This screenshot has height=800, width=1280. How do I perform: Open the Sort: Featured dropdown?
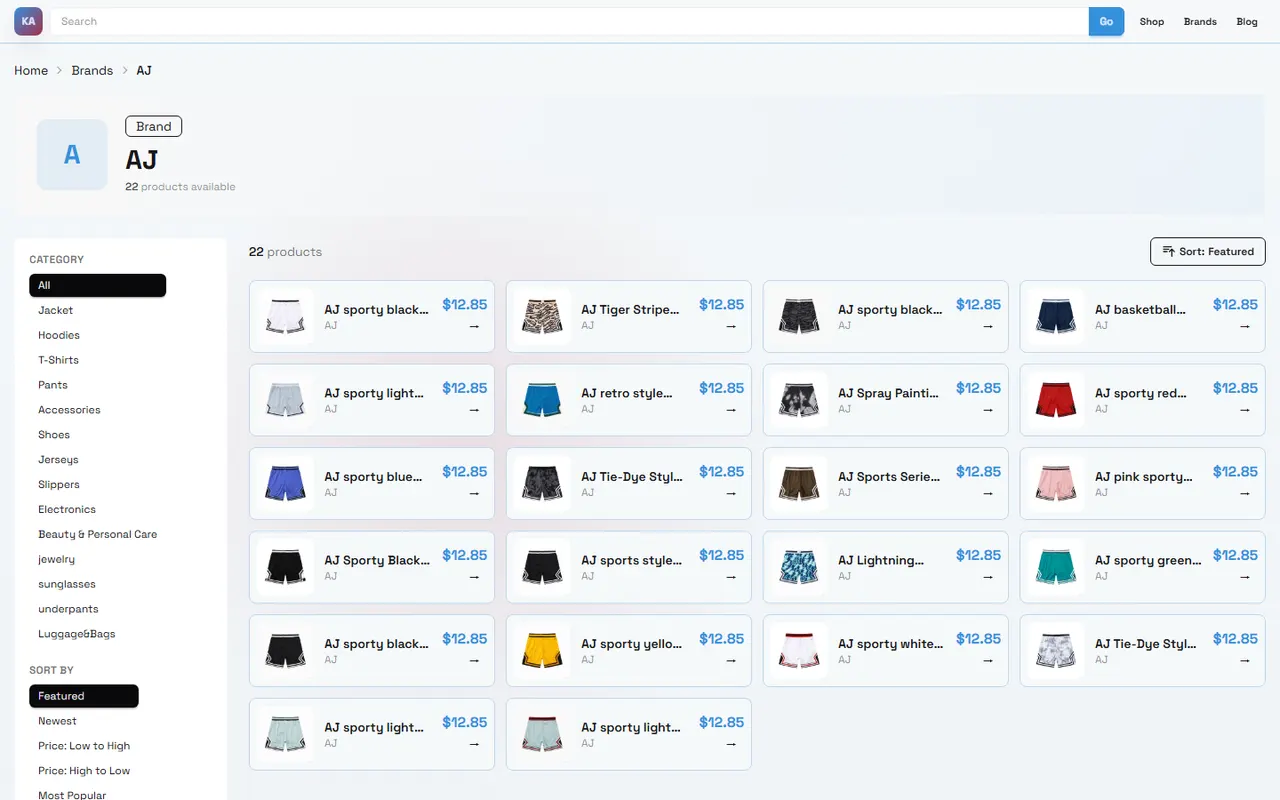1208,252
